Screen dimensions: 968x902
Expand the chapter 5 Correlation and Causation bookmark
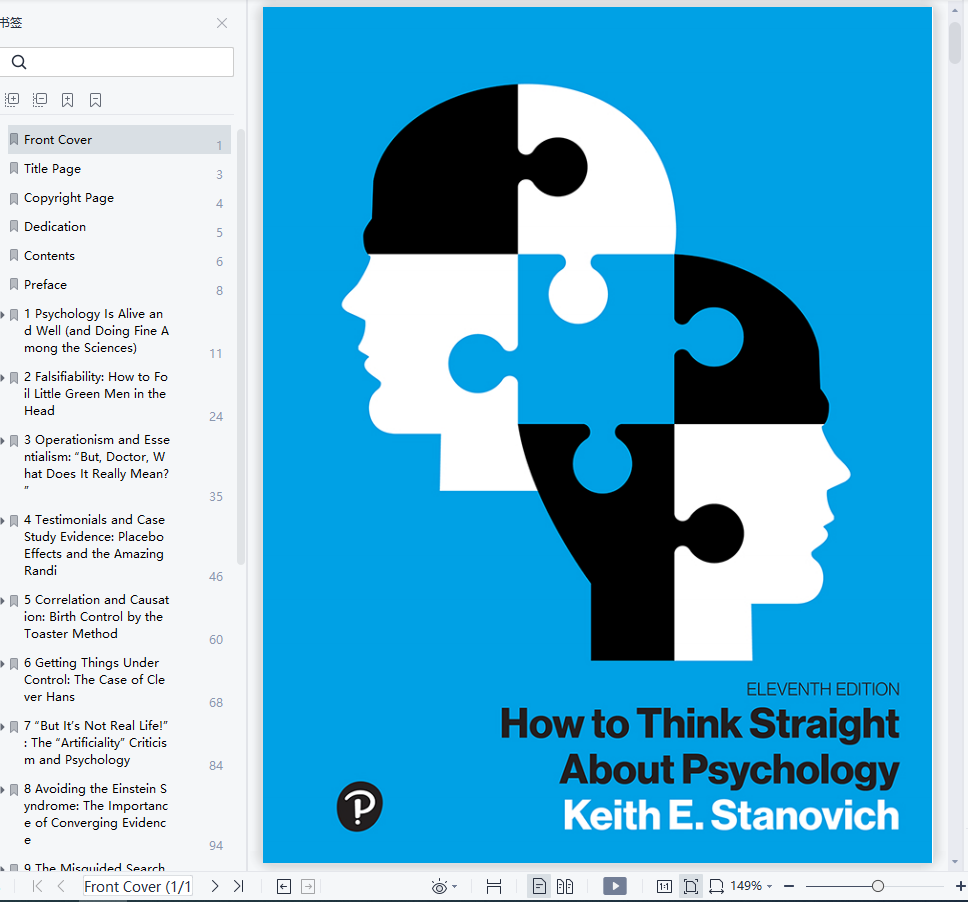(x=2, y=601)
